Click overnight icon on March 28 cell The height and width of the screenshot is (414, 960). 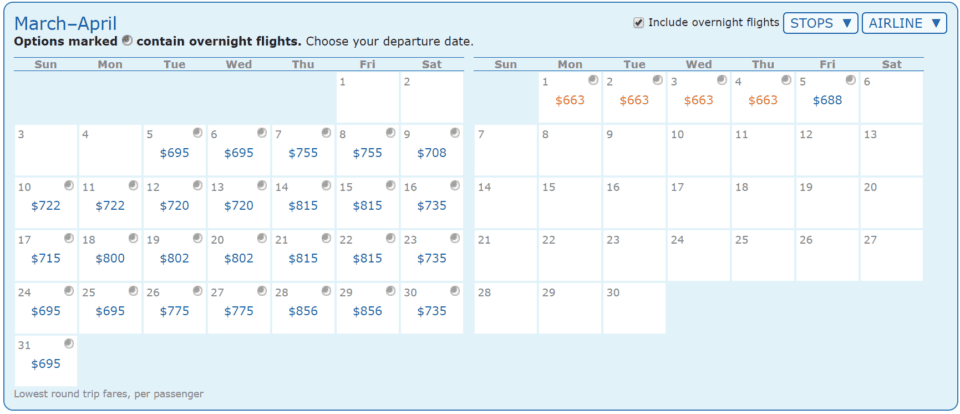coord(326,291)
